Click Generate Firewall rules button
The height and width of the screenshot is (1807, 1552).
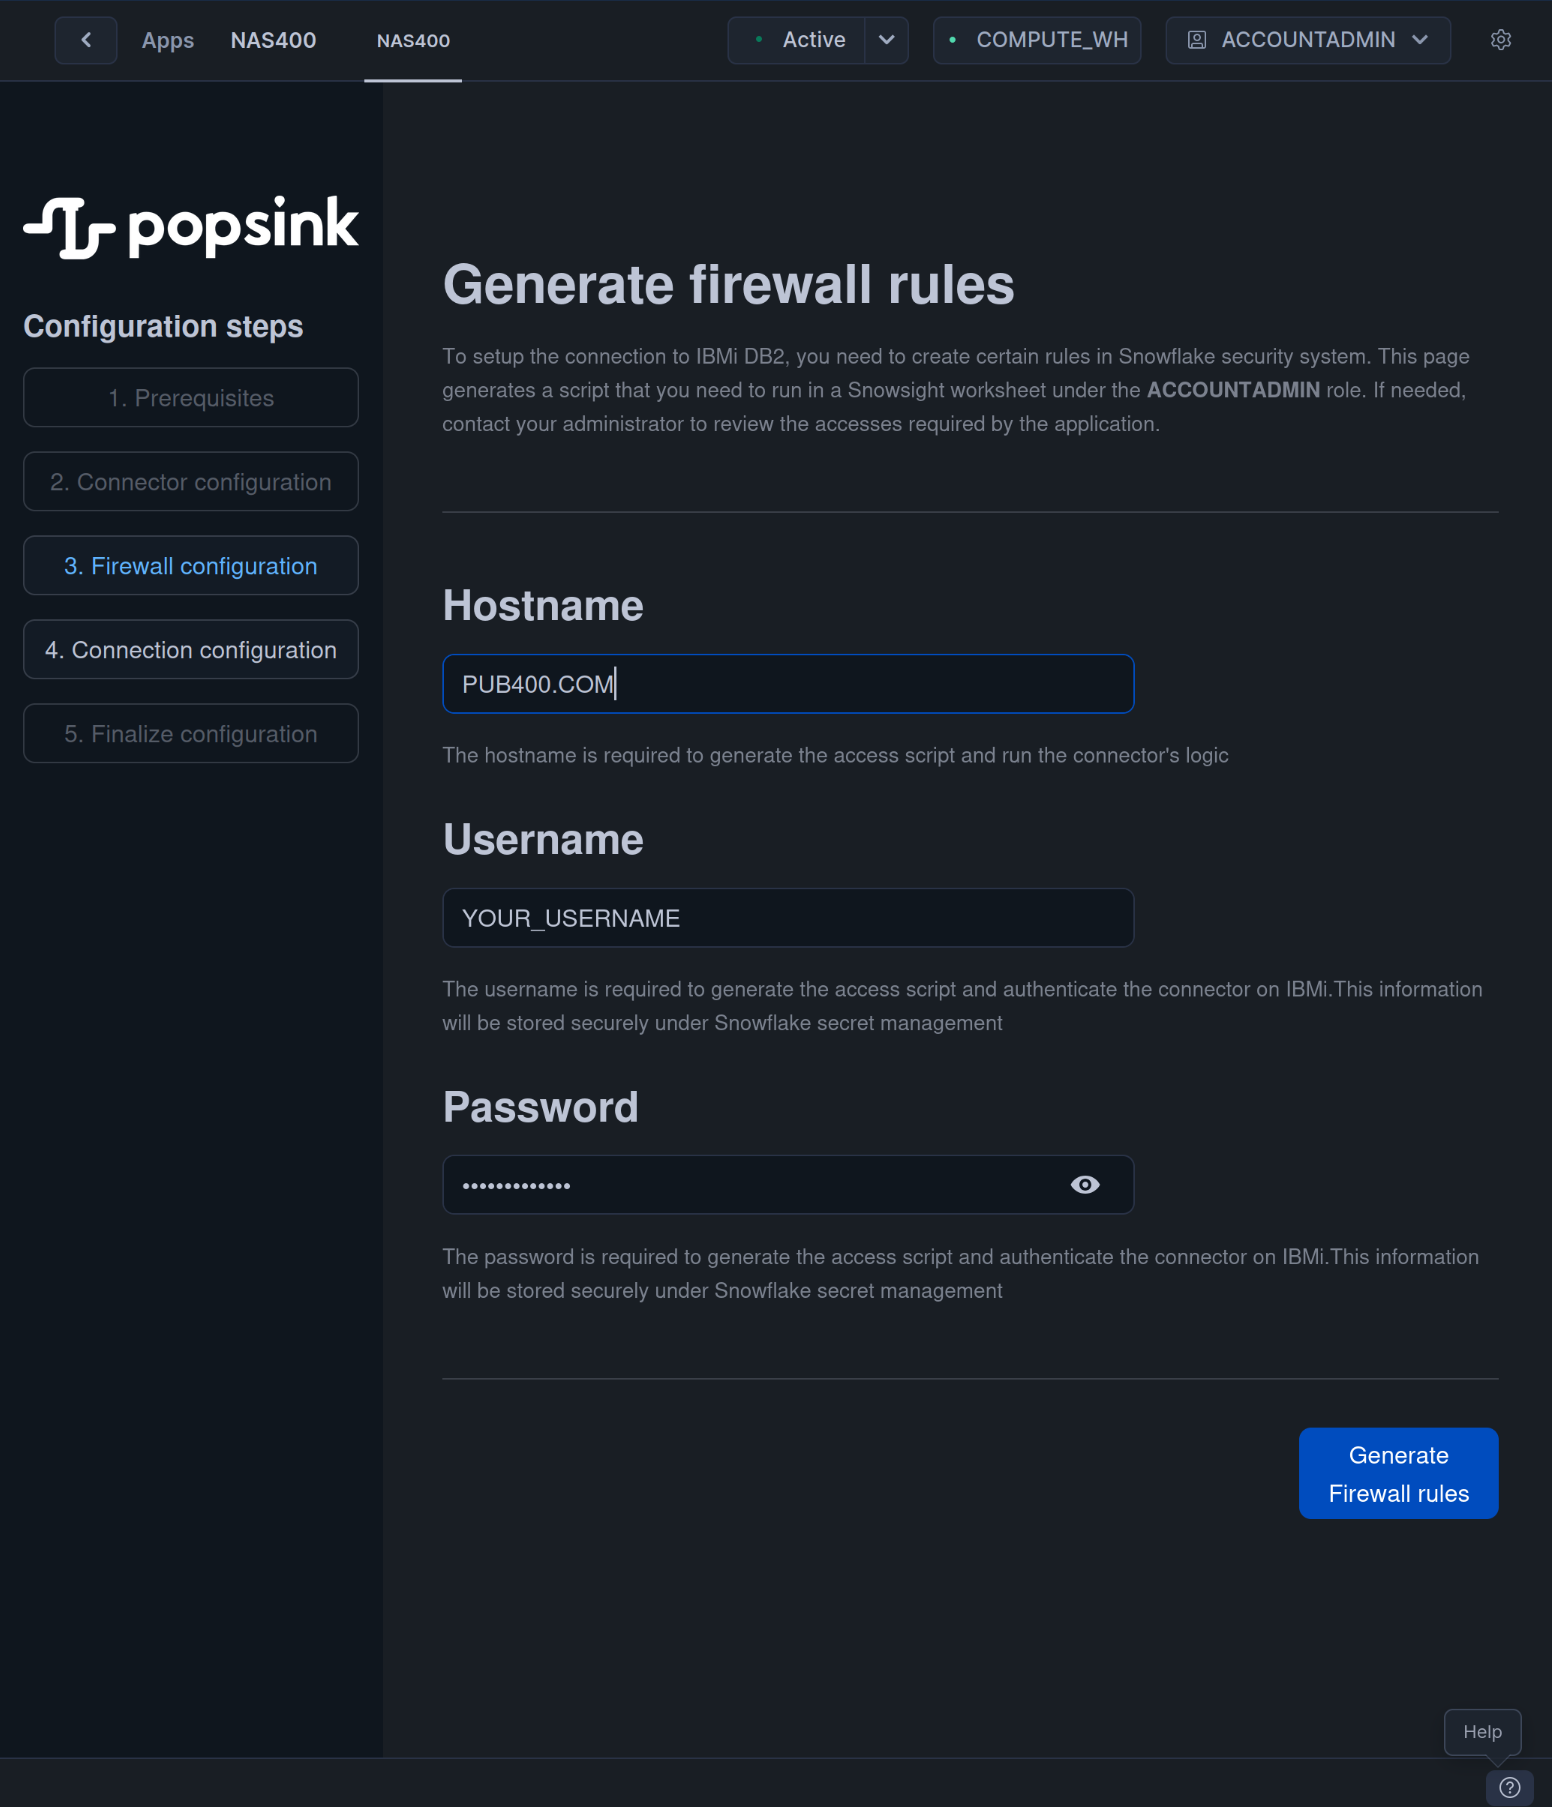pyautogui.click(x=1397, y=1473)
